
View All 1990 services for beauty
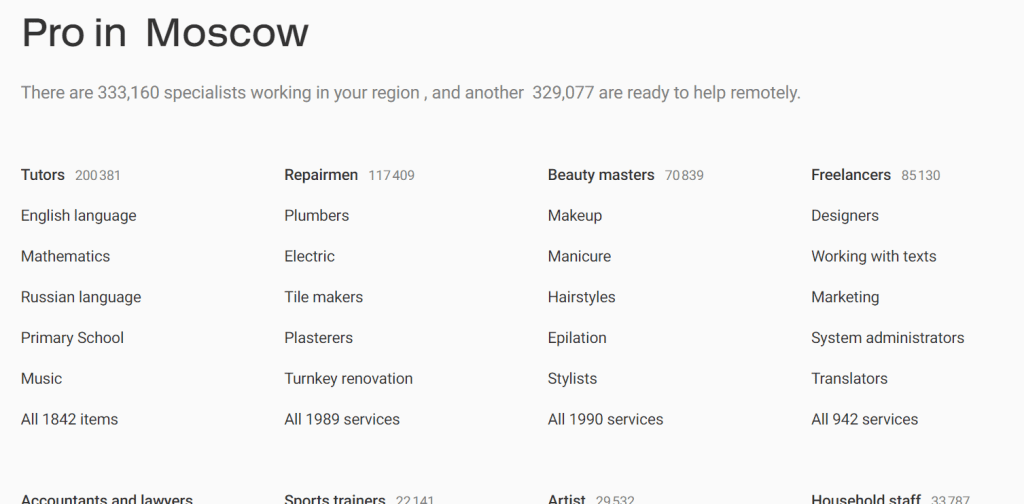click(x=605, y=420)
